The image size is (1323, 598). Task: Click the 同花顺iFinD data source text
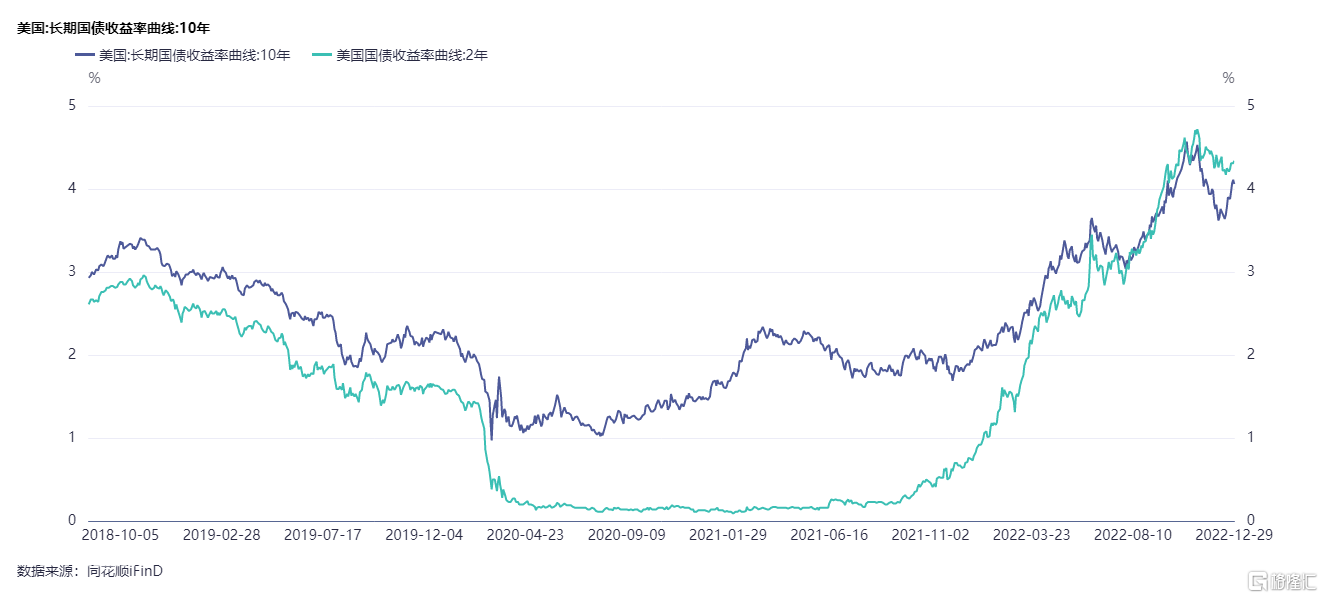click(125, 571)
